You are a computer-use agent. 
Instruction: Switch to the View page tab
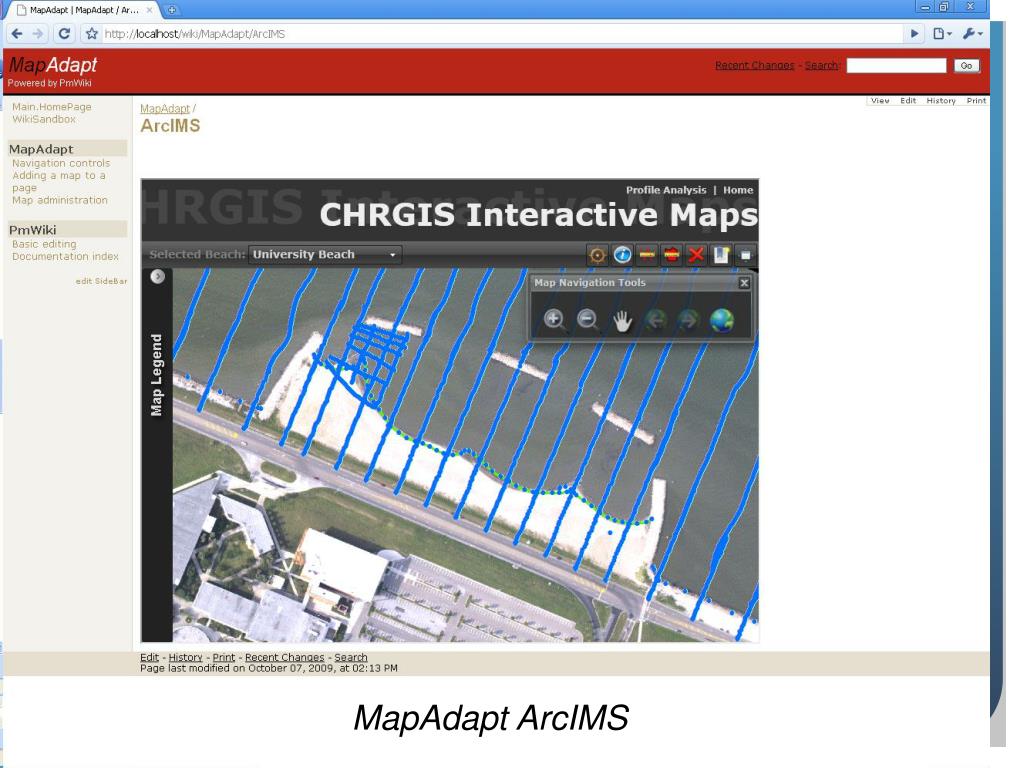coord(880,101)
